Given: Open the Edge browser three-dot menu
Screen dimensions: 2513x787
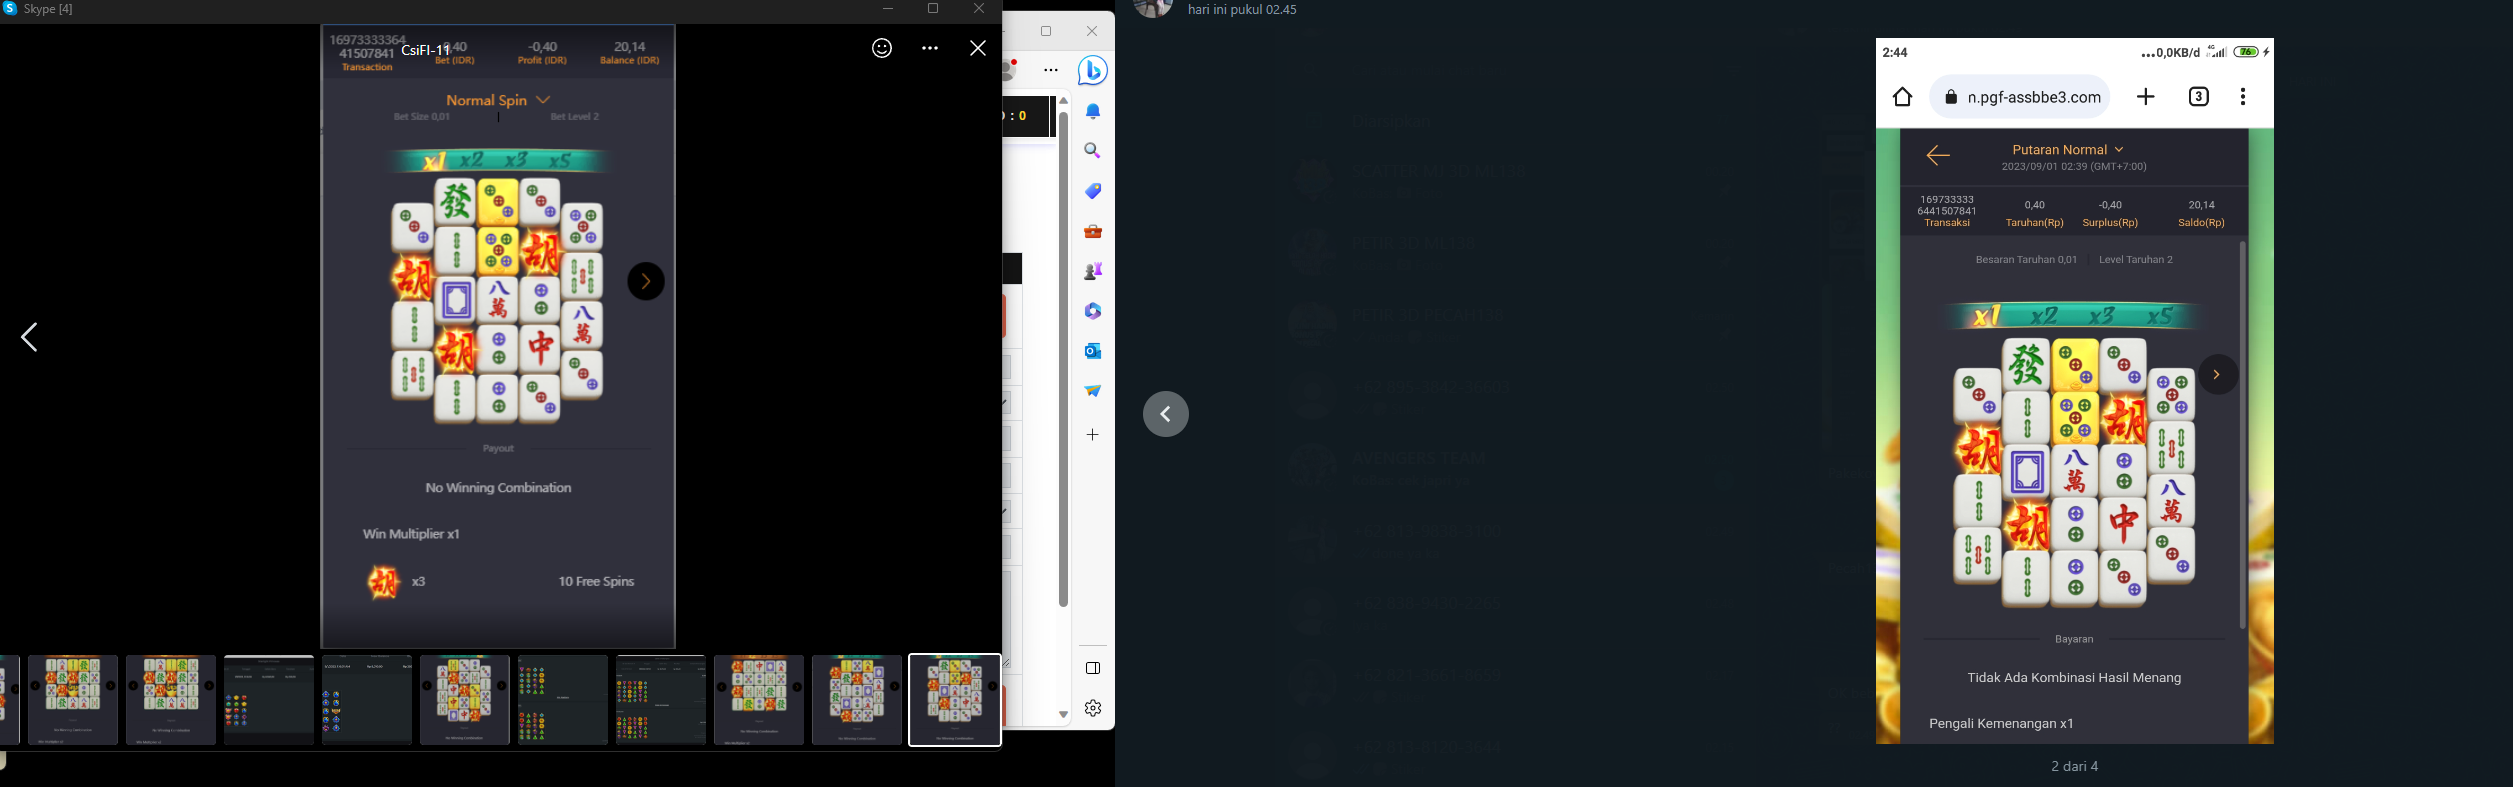Looking at the screenshot, I should [x=1051, y=70].
